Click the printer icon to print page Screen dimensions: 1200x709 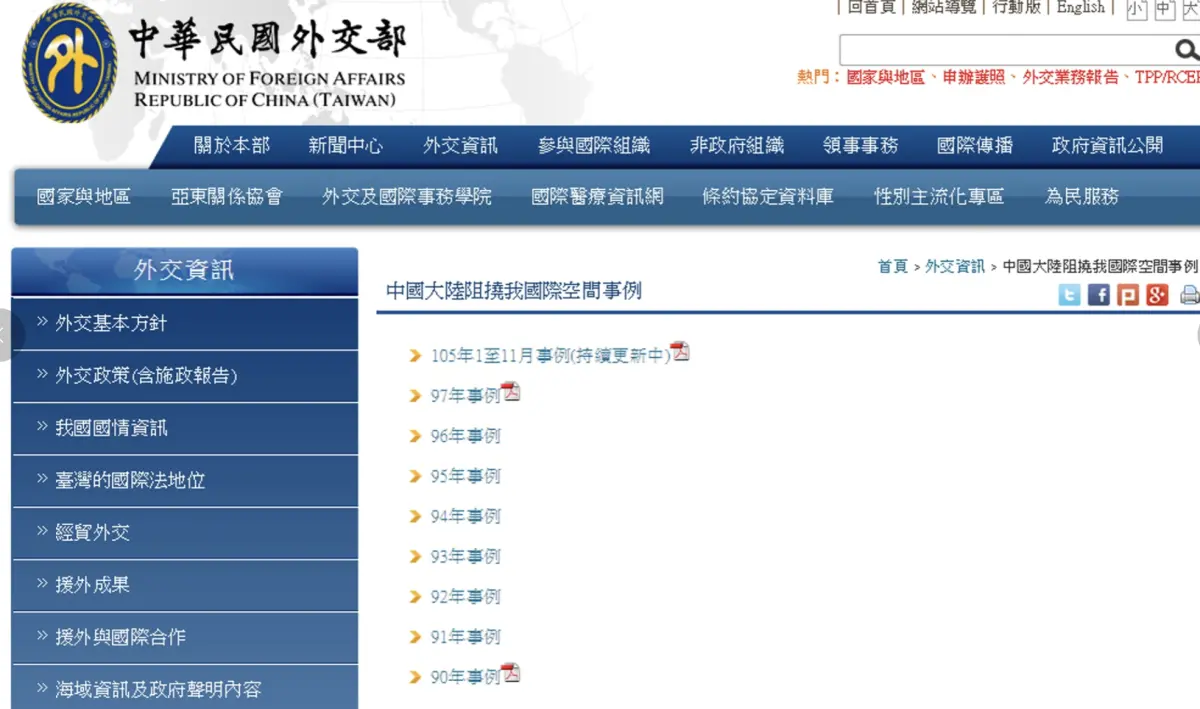pos(1189,294)
